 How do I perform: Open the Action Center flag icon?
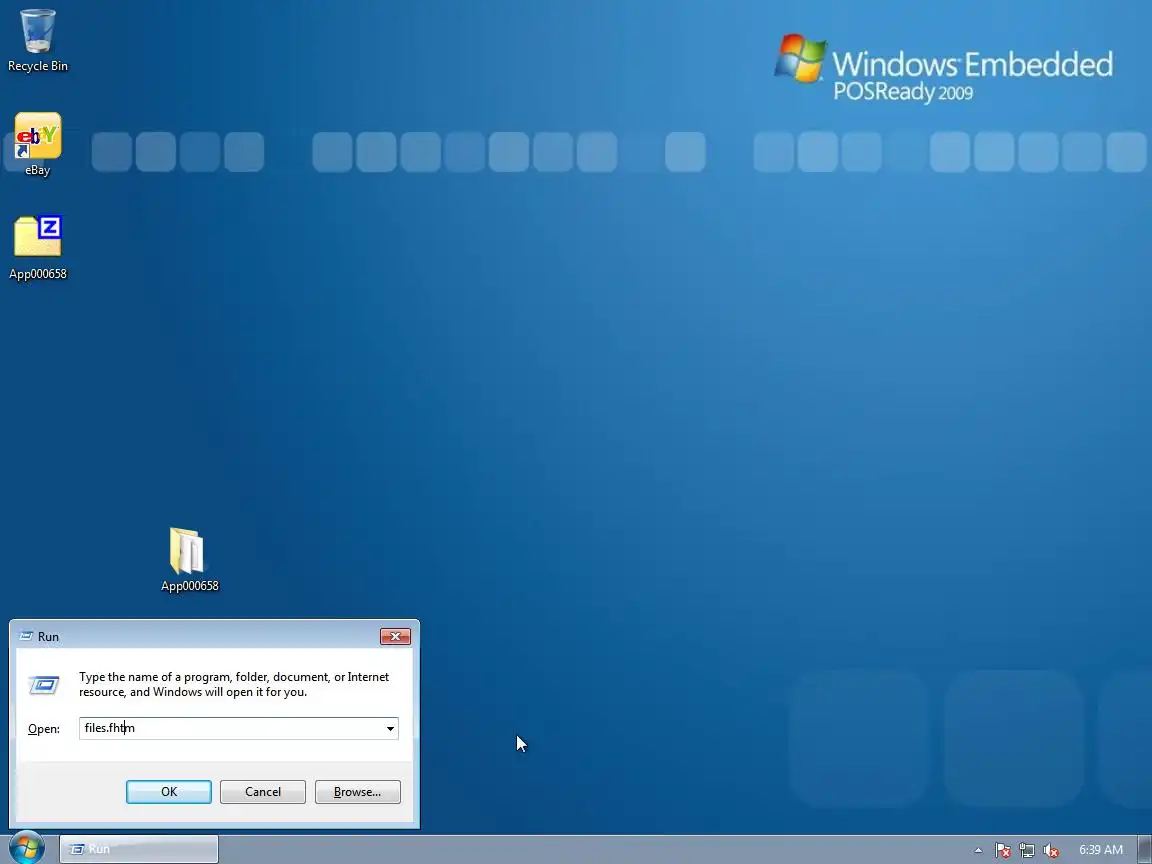point(1002,850)
